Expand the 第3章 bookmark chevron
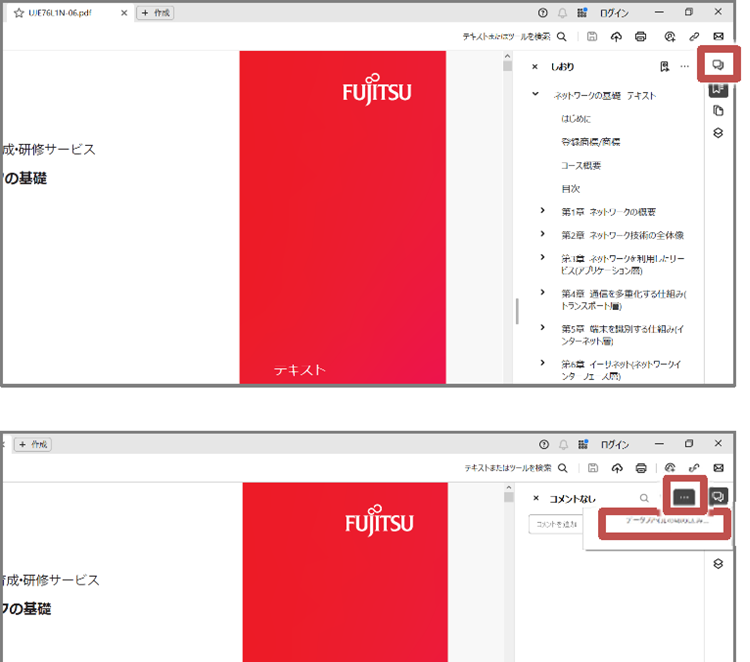This screenshot has height=662, width=750. click(x=542, y=257)
